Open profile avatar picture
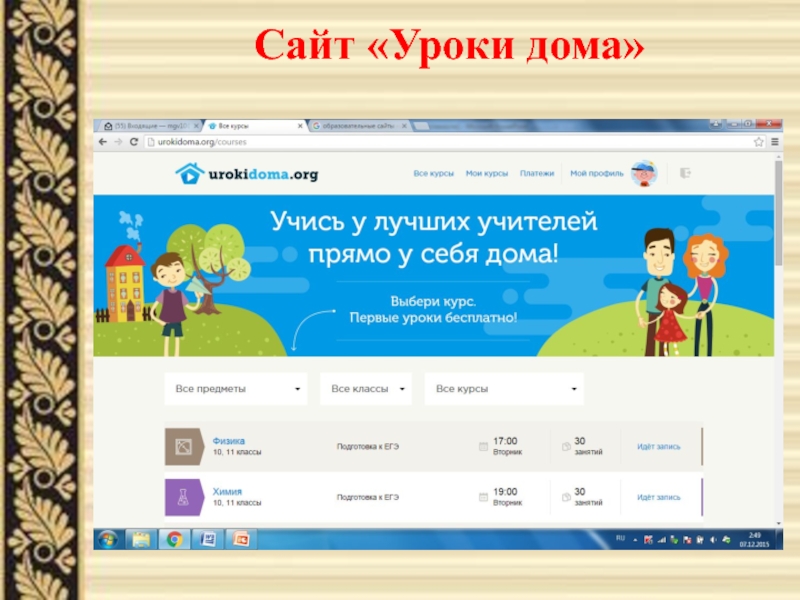The image size is (800, 600). coord(644,173)
